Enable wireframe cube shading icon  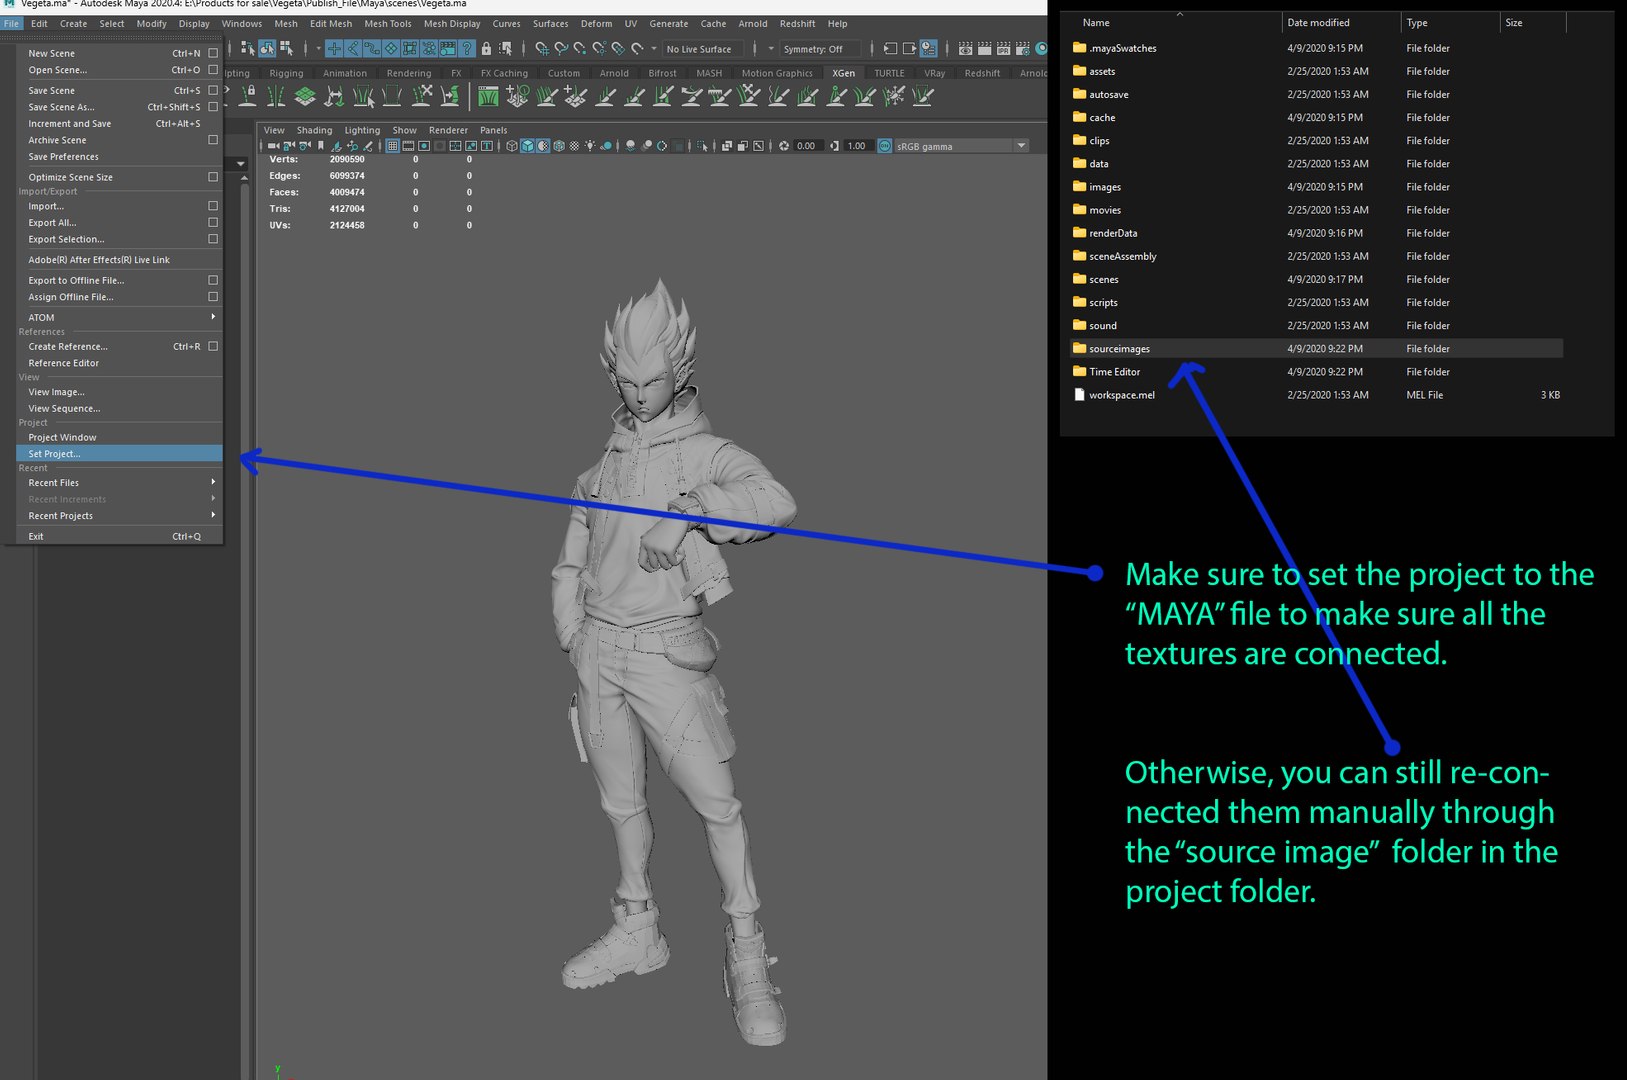pos(511,146)
